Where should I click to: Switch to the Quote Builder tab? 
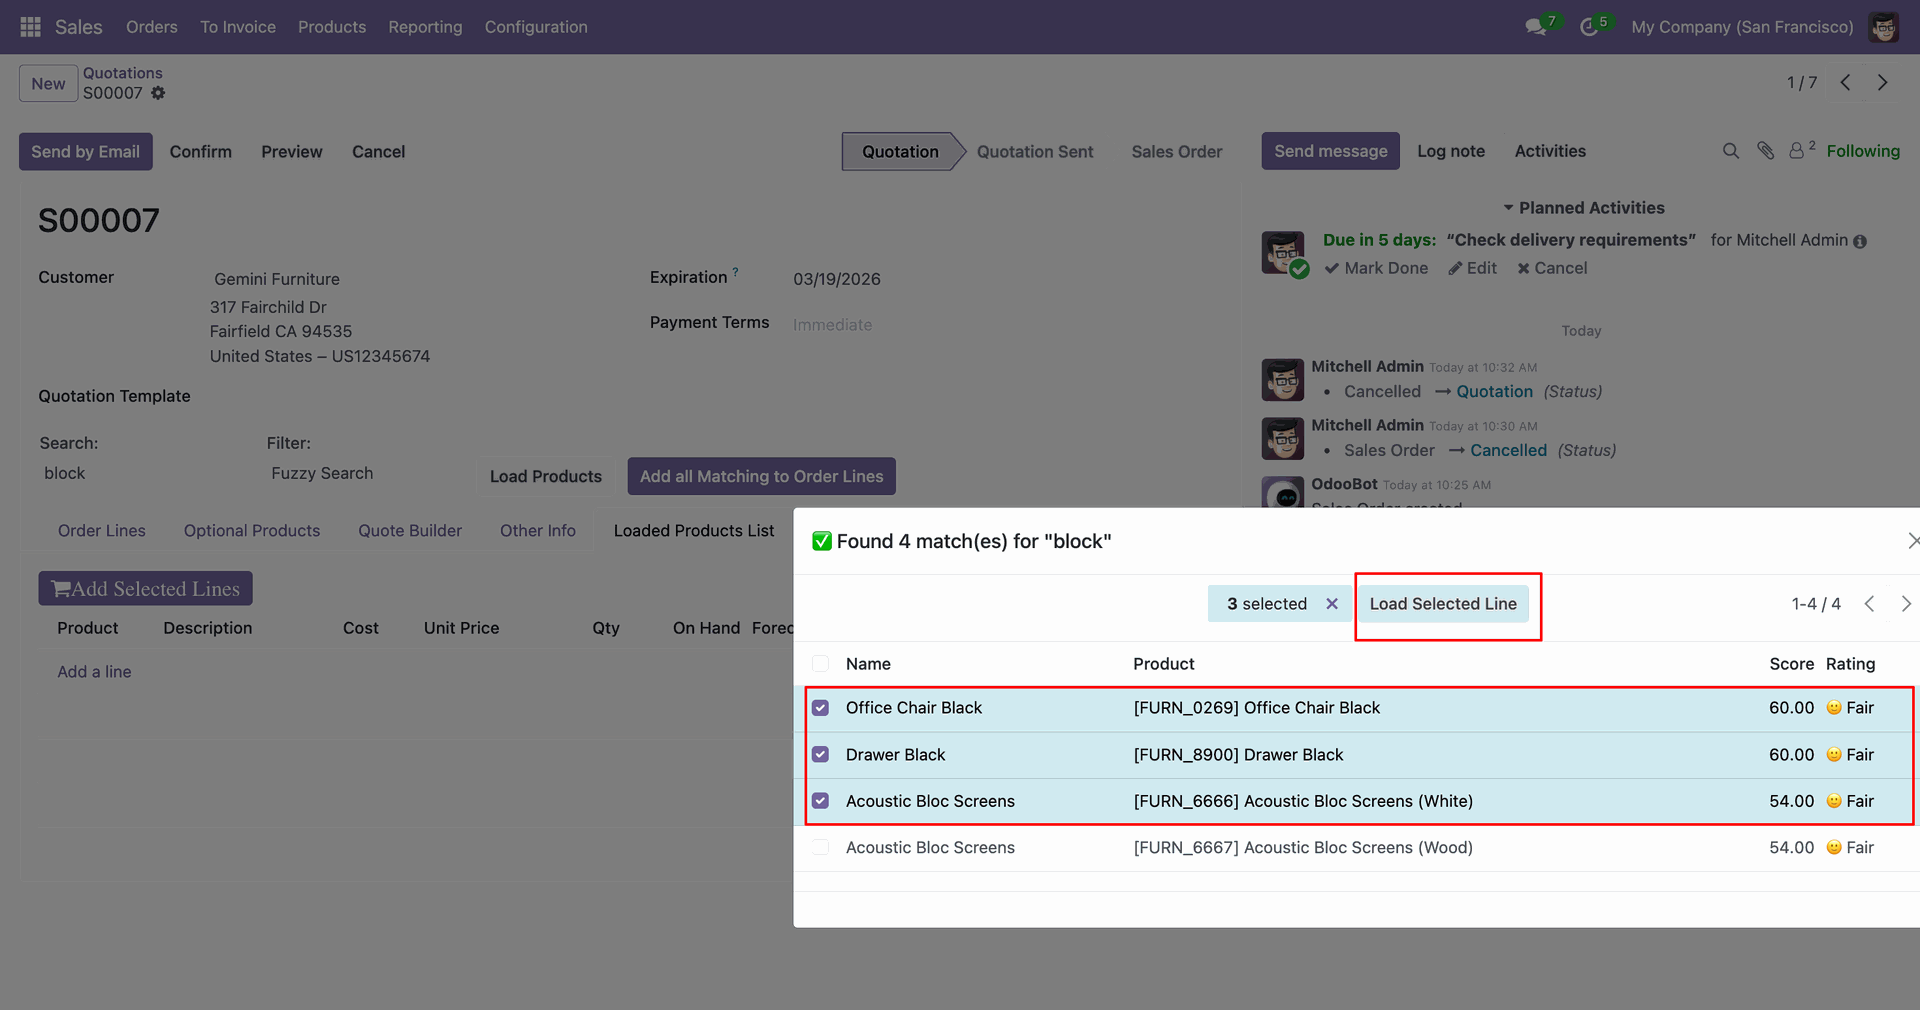click(x=410, y=531)
